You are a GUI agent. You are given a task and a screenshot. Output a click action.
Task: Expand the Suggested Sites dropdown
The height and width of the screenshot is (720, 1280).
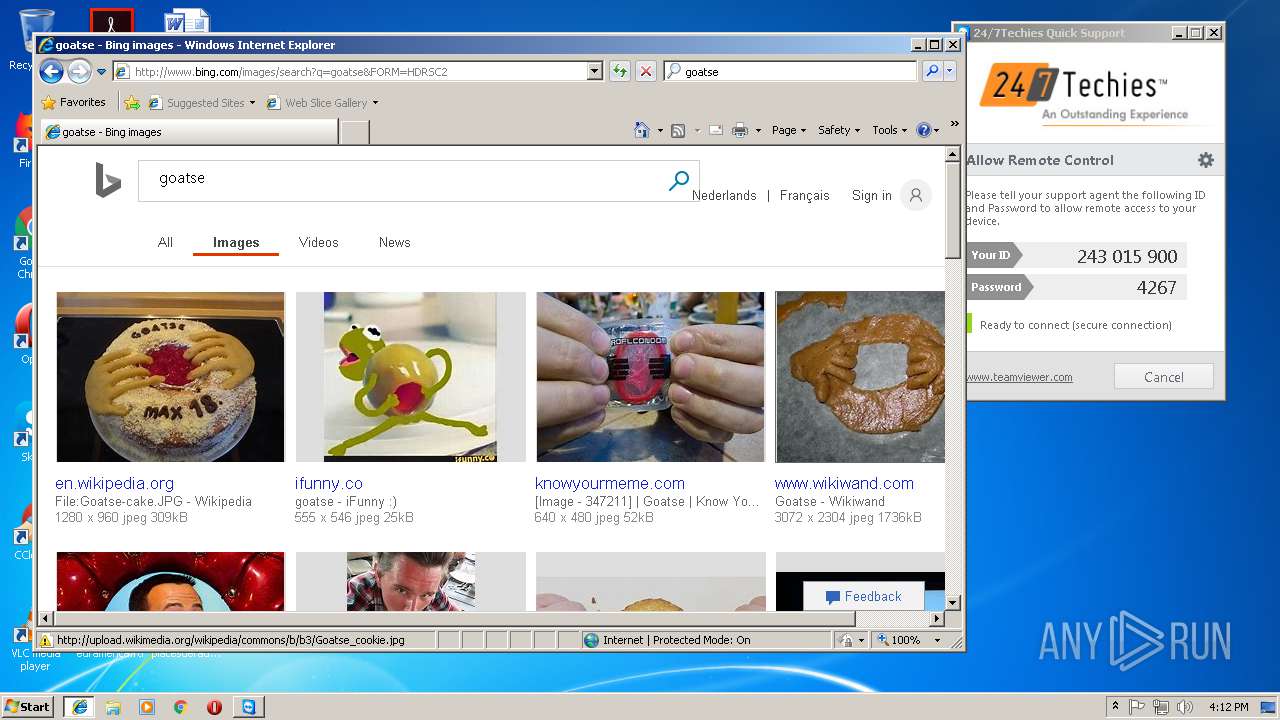[252, 103]
